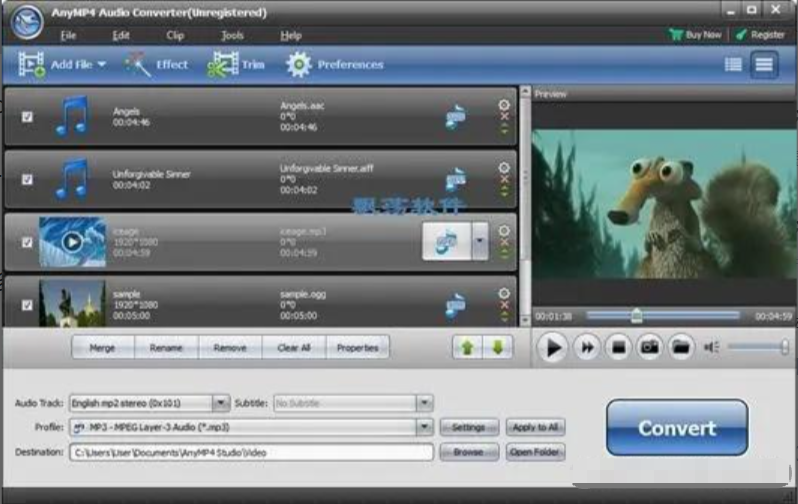Apply the profile to all files
The image size is (798, 504).
535,427
